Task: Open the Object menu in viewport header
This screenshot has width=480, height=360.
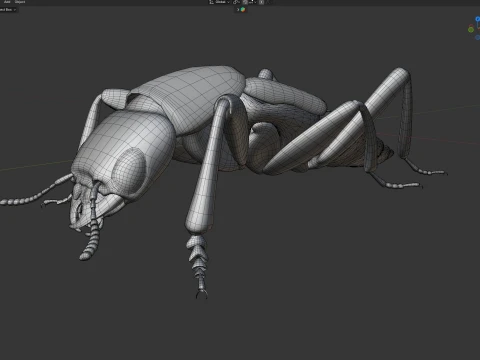Action: 20,2
